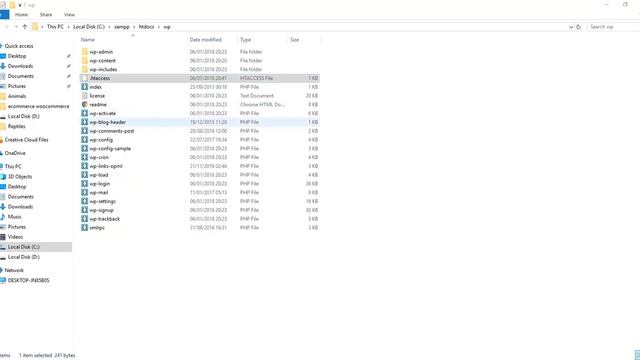This screenshot has width=640, height=360.
Task: Sort files by Type column
Action: point(245,40)
